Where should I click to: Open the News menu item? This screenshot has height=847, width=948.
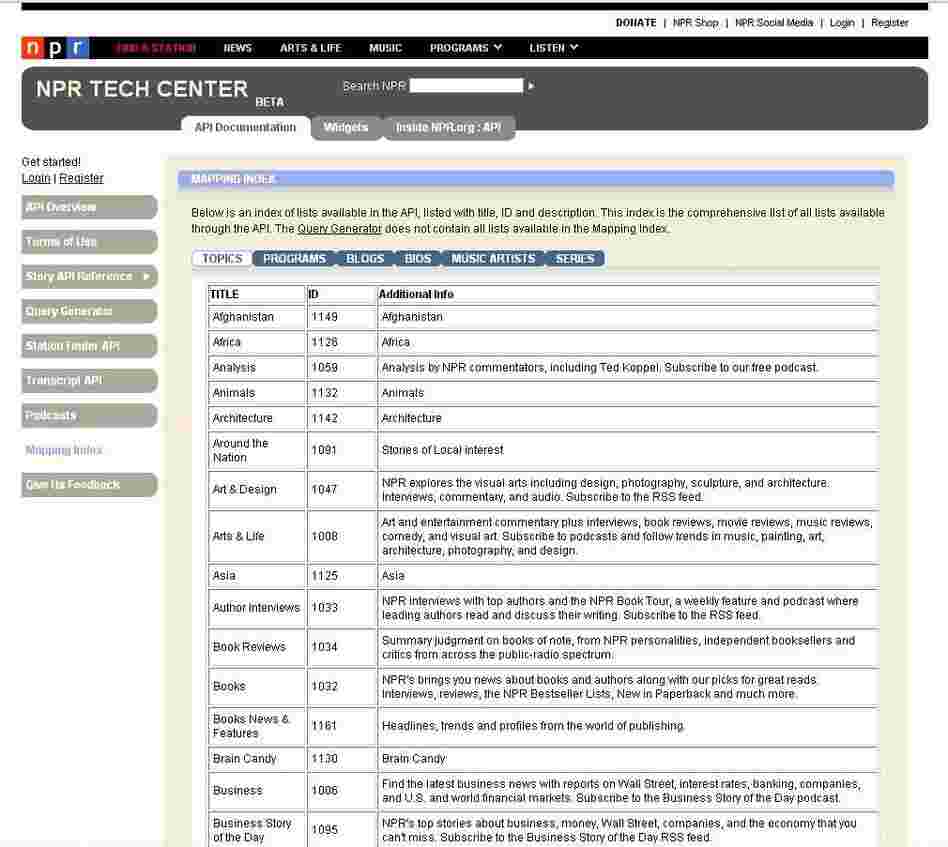click(238, 48)
